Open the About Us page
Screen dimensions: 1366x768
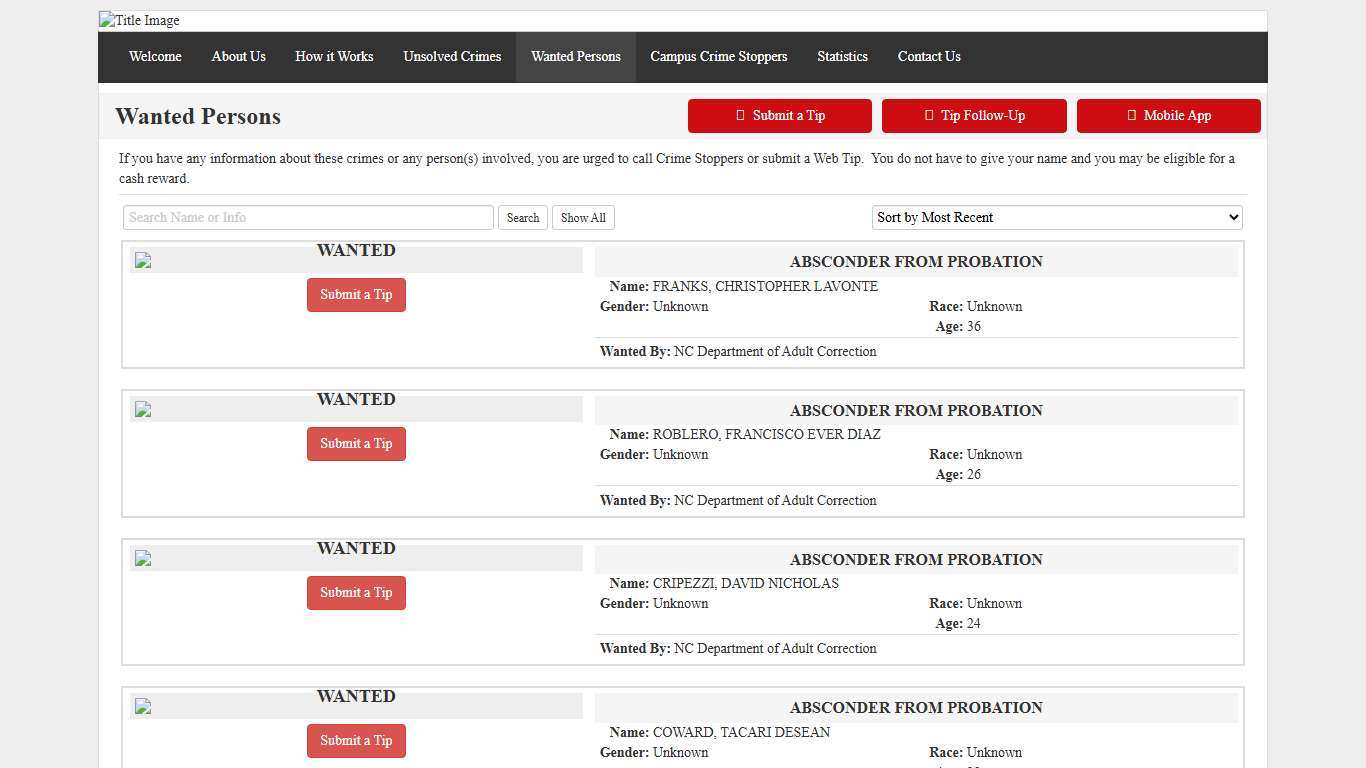pos(238,57)
